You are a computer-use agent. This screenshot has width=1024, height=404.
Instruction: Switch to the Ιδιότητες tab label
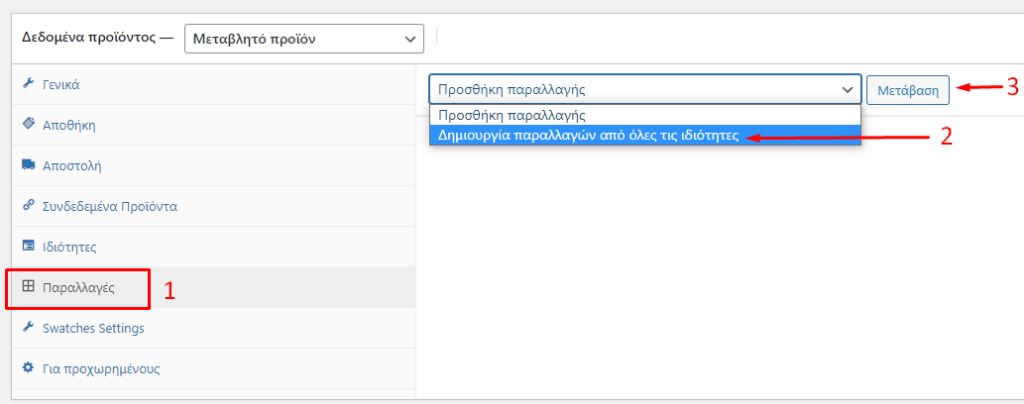pos(69,246)
